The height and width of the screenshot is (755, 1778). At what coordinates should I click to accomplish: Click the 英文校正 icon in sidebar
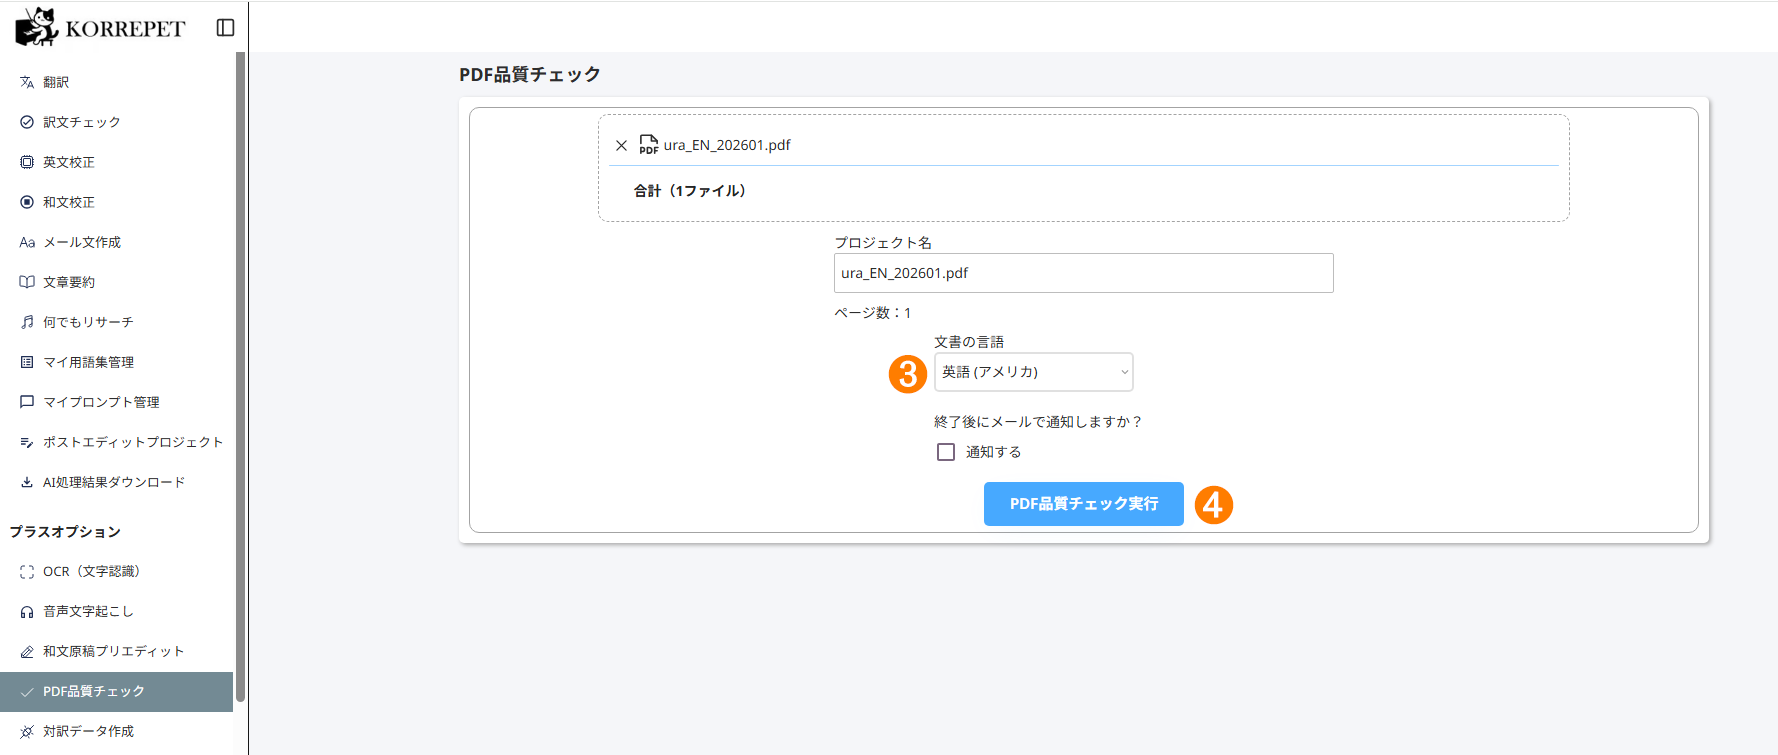click(x=27, y=162)
